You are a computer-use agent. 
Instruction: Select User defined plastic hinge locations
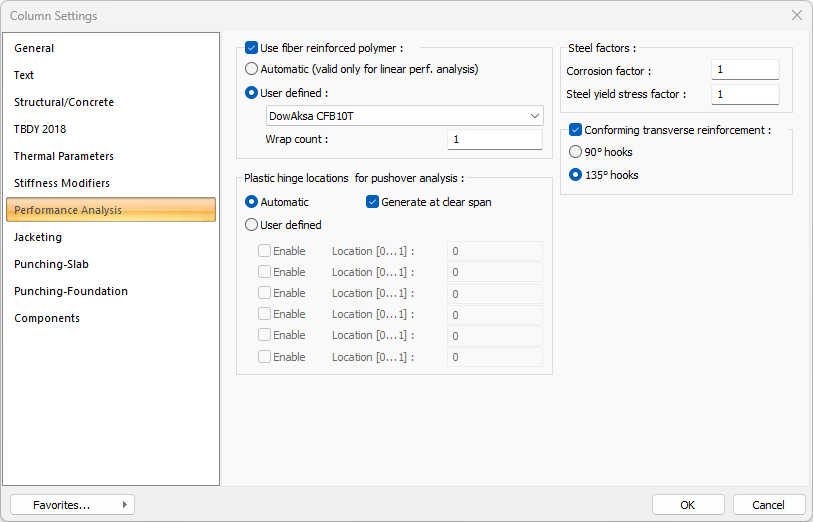click(252, 225)
